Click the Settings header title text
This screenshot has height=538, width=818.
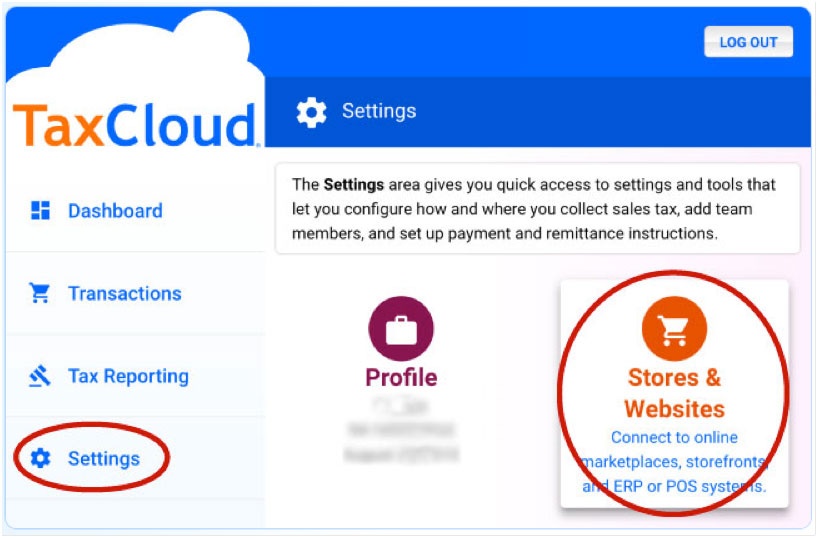tap(379, 111)
